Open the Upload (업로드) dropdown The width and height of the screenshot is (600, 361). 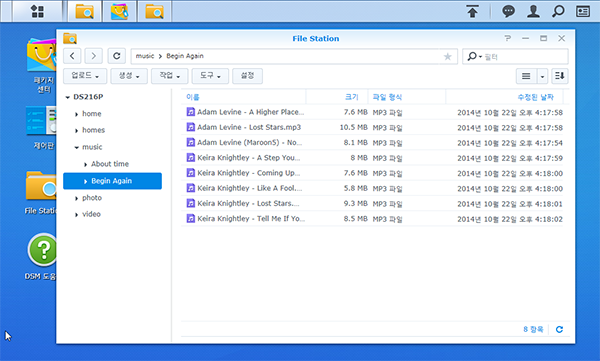pos(85,76)
